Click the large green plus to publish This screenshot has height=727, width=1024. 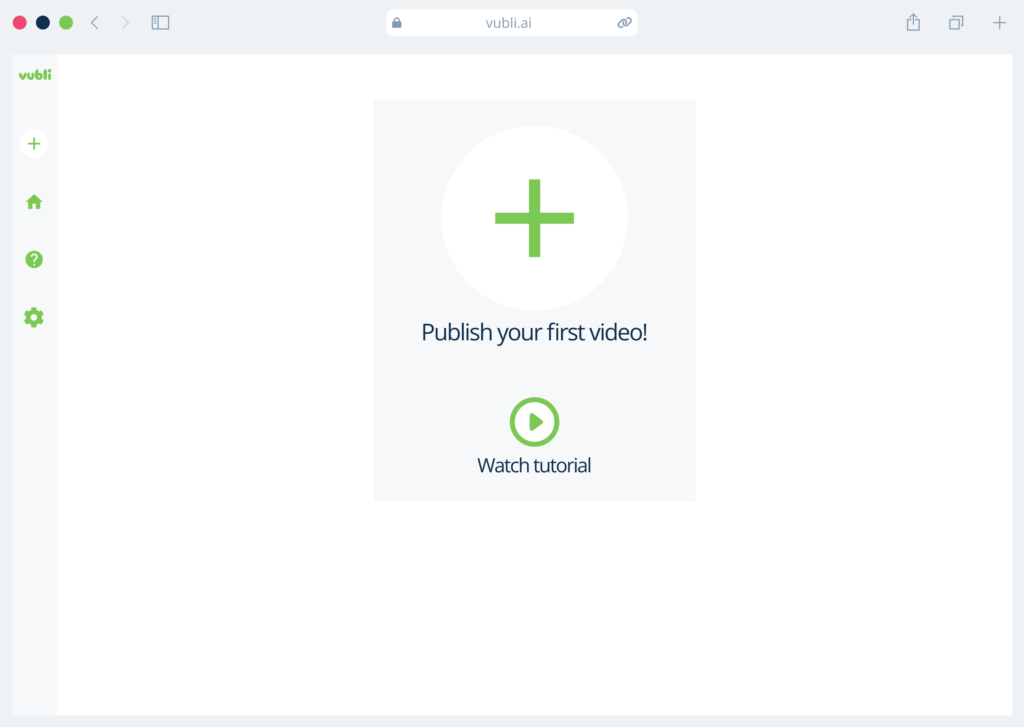pyautogui.click(x=534, y=217)
